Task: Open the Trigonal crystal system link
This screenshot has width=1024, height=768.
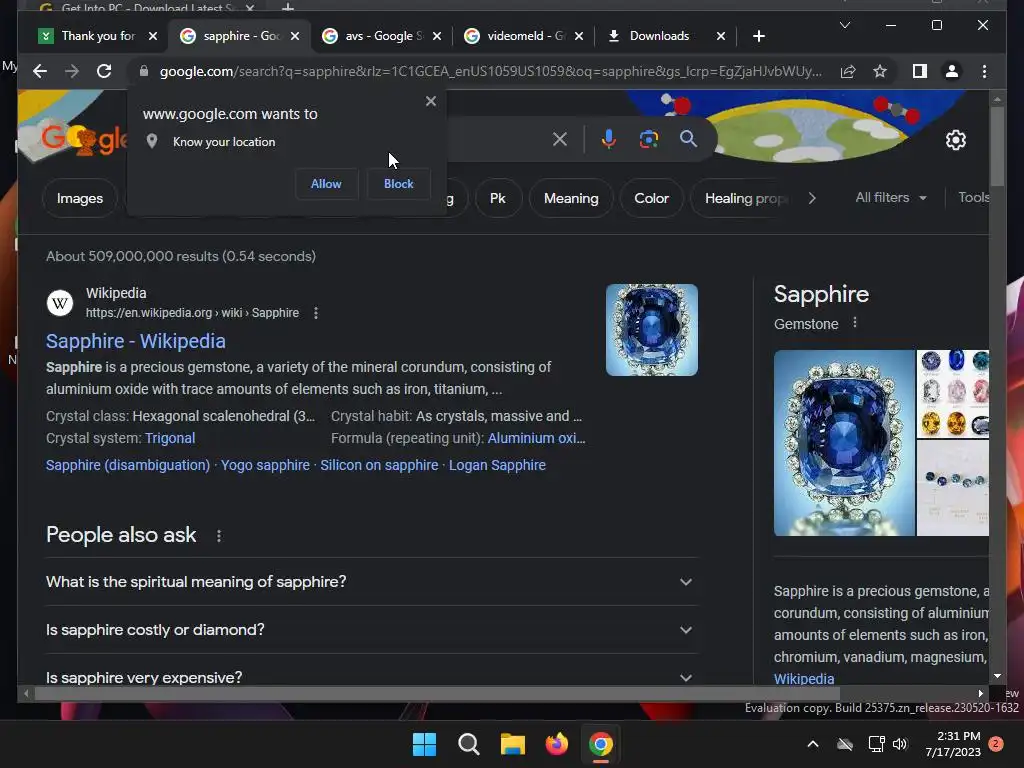Action: click(170, 438)
